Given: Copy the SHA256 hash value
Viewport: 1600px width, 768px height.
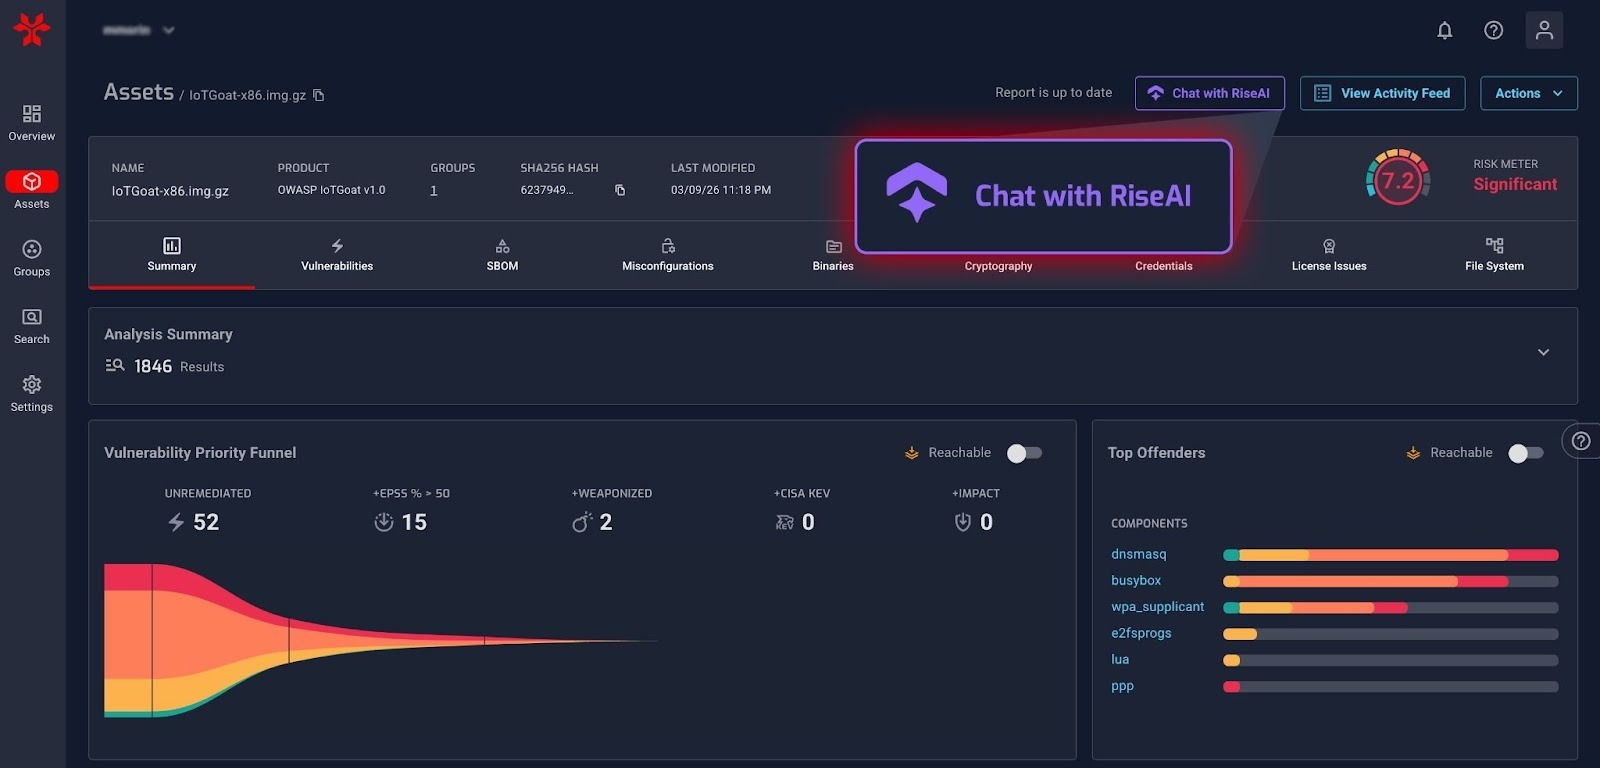Looking at the screenshot, I should tap(620, 190).
